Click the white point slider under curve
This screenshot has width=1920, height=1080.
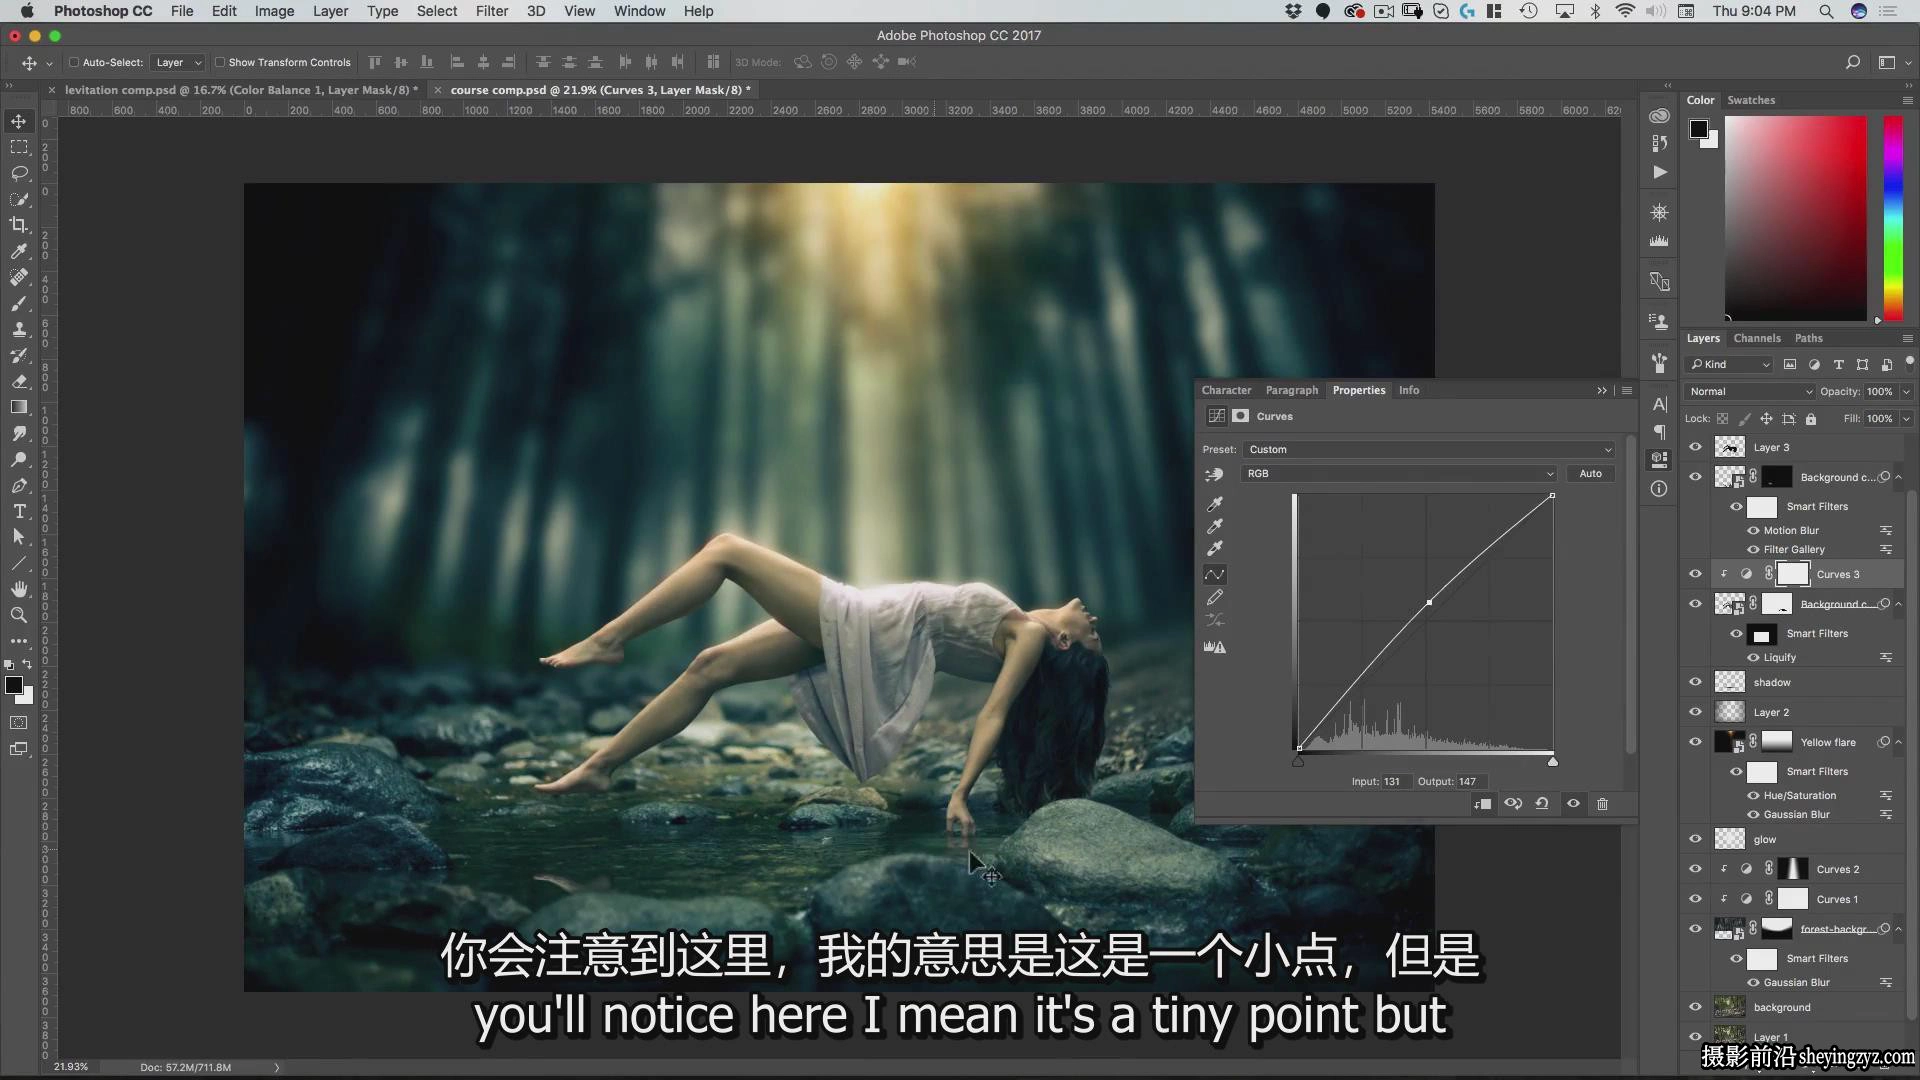point(1553,762)
